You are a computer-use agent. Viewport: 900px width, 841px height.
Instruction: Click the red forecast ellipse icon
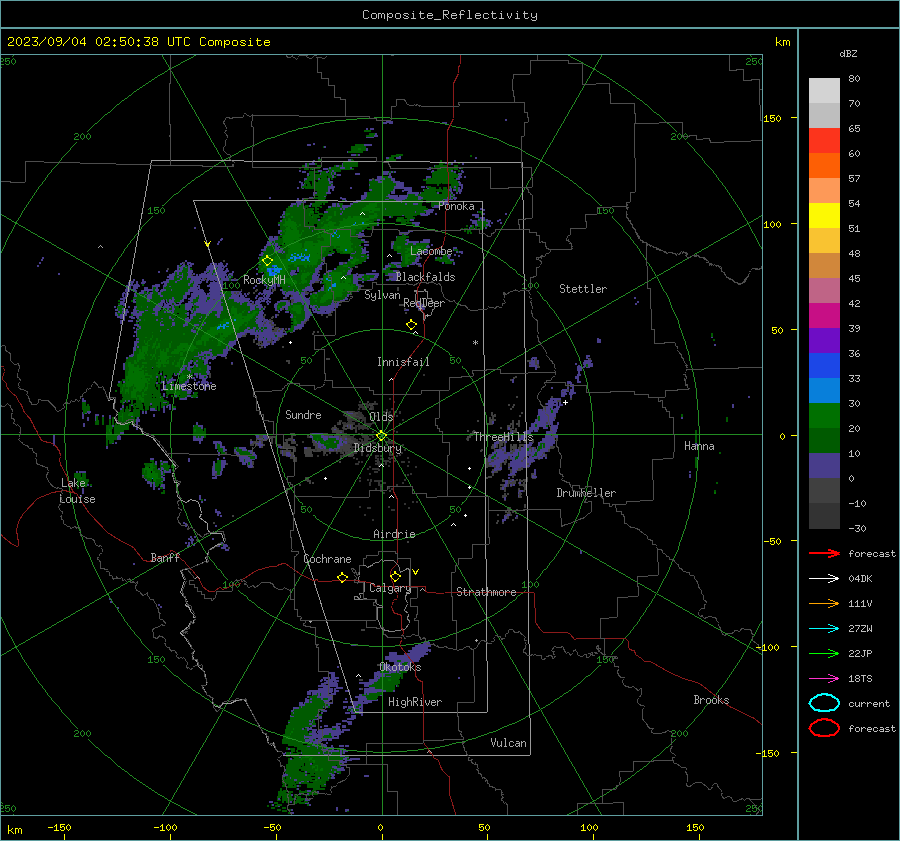coord(824,728)
